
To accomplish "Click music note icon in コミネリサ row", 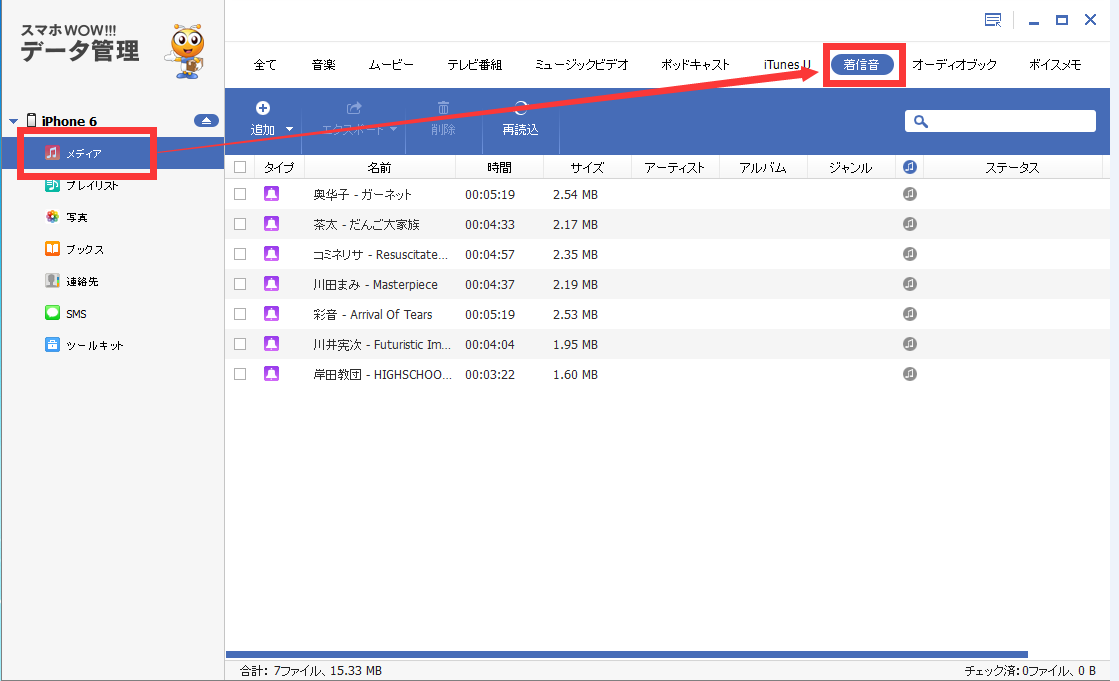I will [x=909, y=253].
